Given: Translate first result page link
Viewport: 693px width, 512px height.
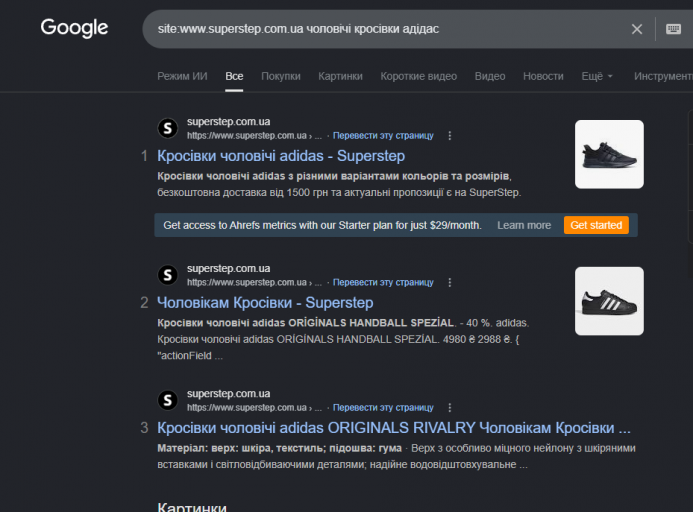Looking at the screenshot, I should (x=383, y=136).
